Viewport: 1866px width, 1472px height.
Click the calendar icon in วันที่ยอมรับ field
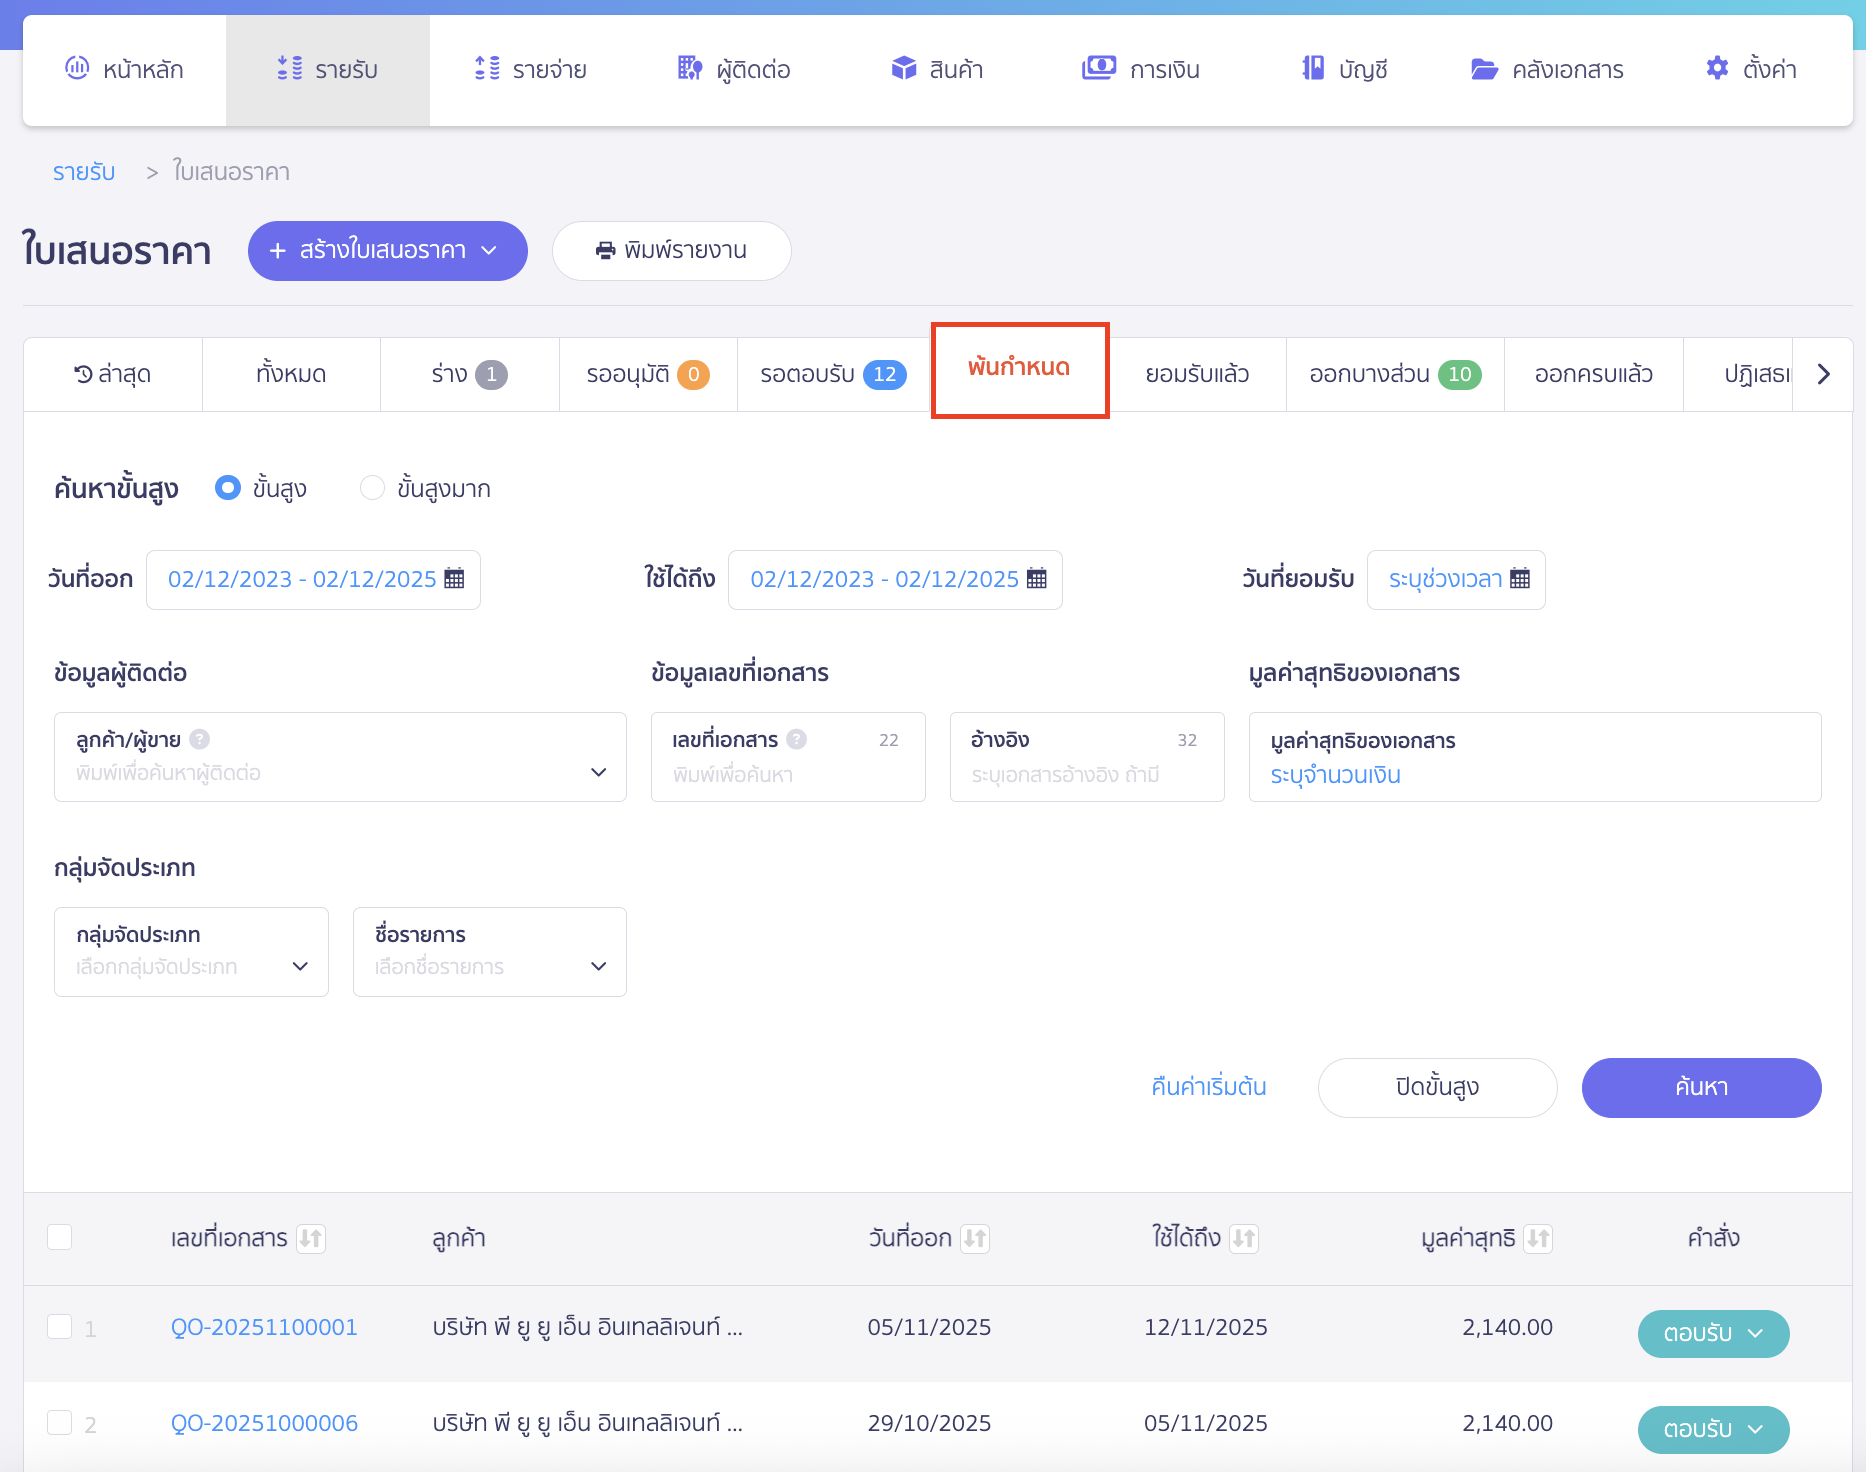[1520, 579]
